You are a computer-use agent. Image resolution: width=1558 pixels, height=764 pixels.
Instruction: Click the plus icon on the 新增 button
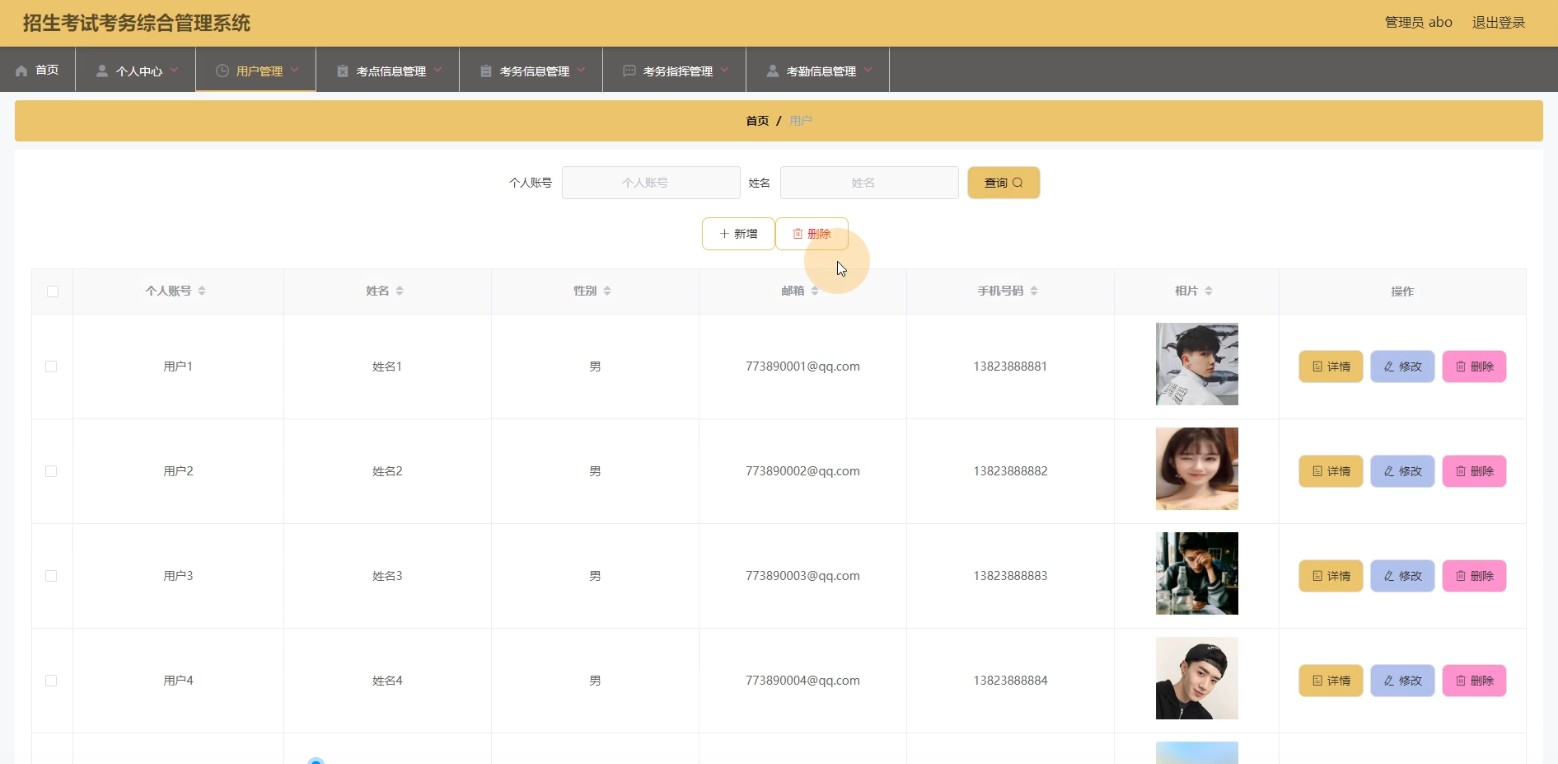pos(724,234)
